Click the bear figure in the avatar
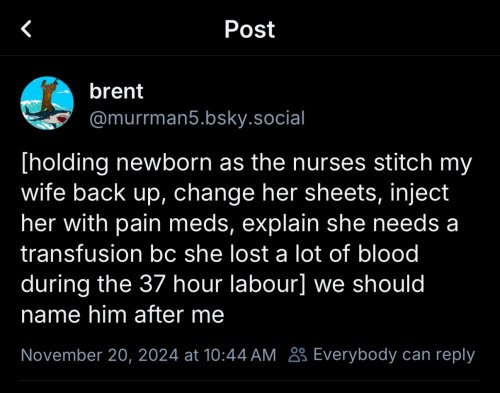500x393 pixels. (49, 94)
